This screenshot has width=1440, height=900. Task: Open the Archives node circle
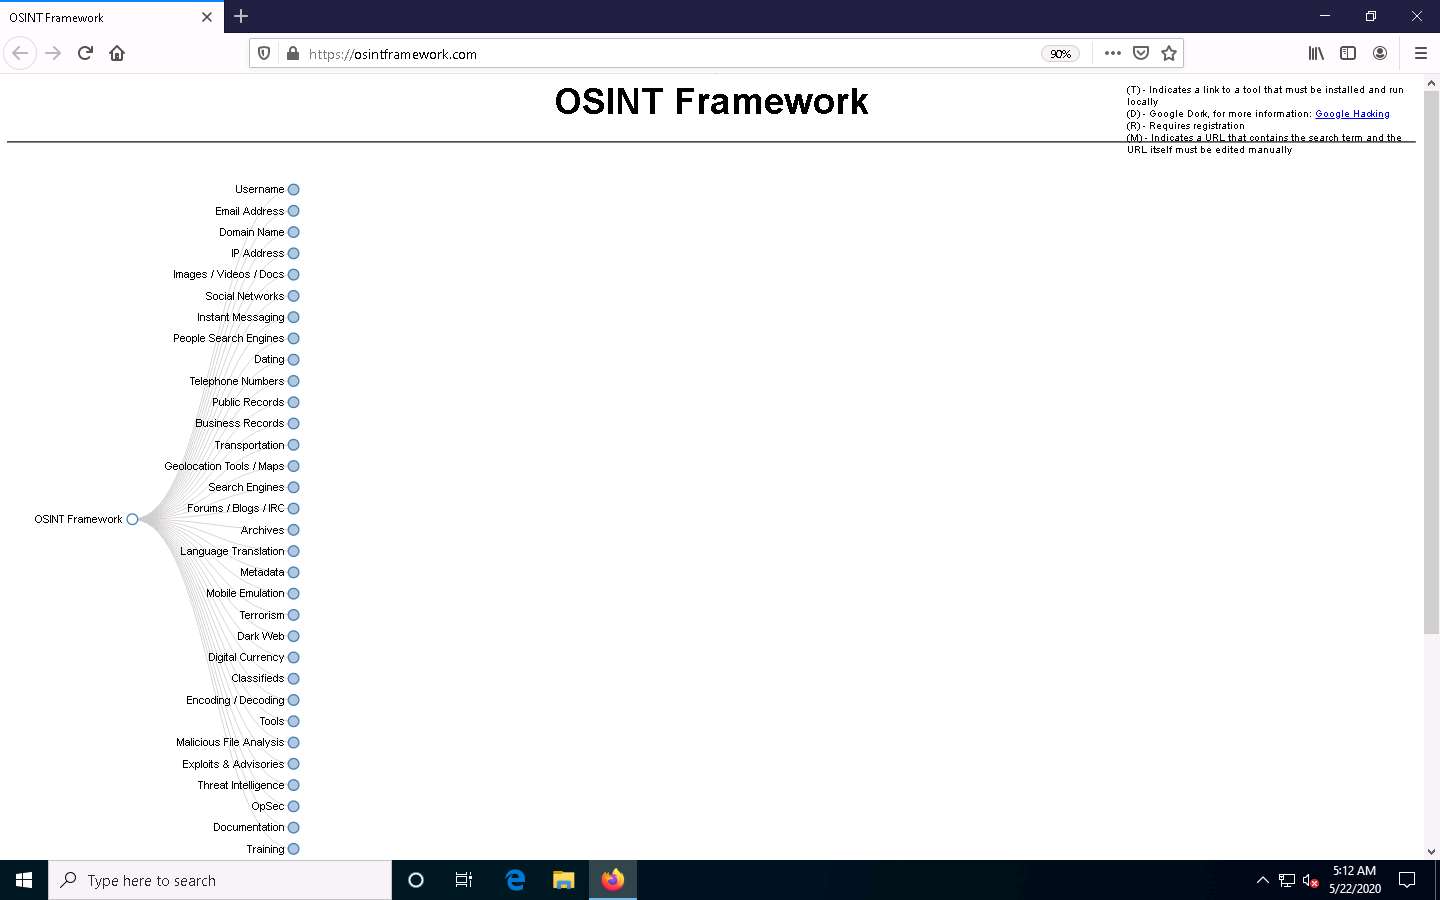tap(294, 530)
